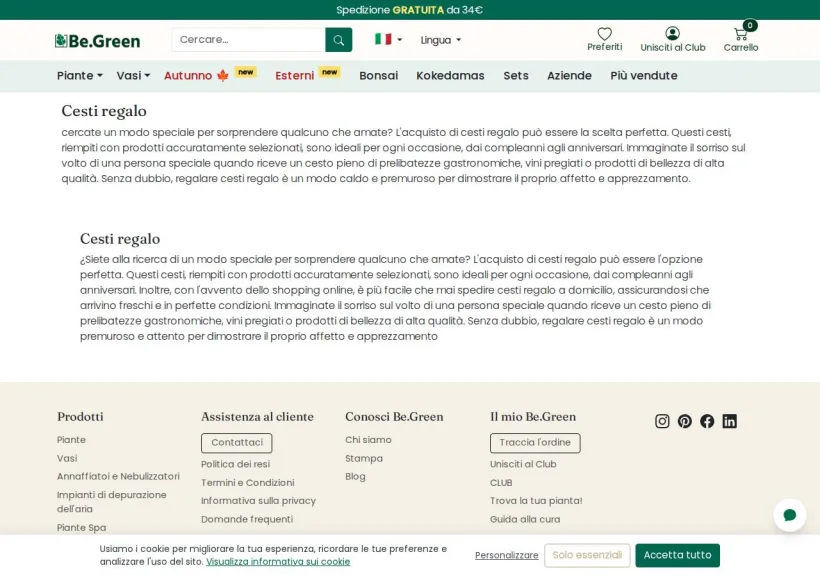Viewport: 820px width, 577px height.
Task: Open Annaffiatoi e Nebulizzatori link
Action: (118, 477)
